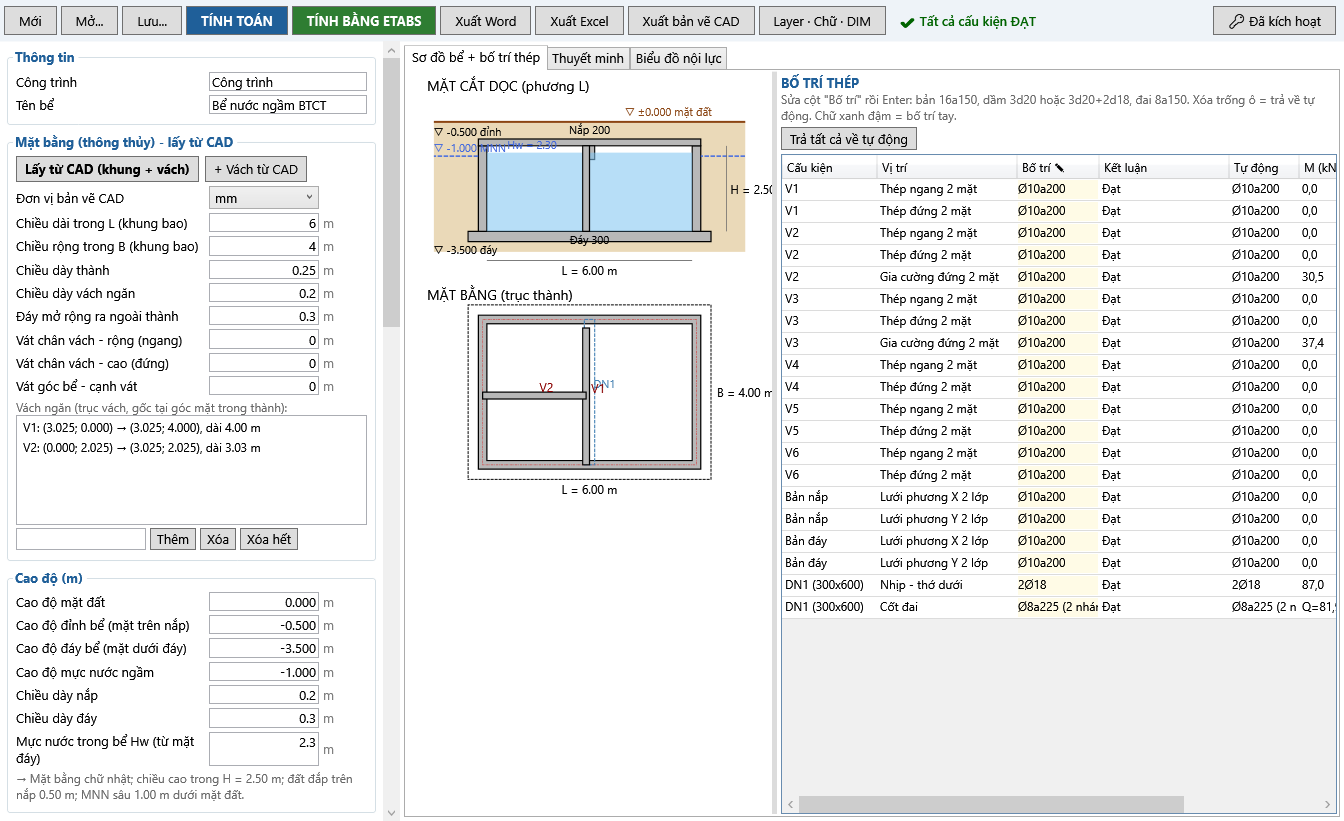Click the Mực nước trong bể Hw field
Screen dimensions: 1344x821
tap(264, 749)
